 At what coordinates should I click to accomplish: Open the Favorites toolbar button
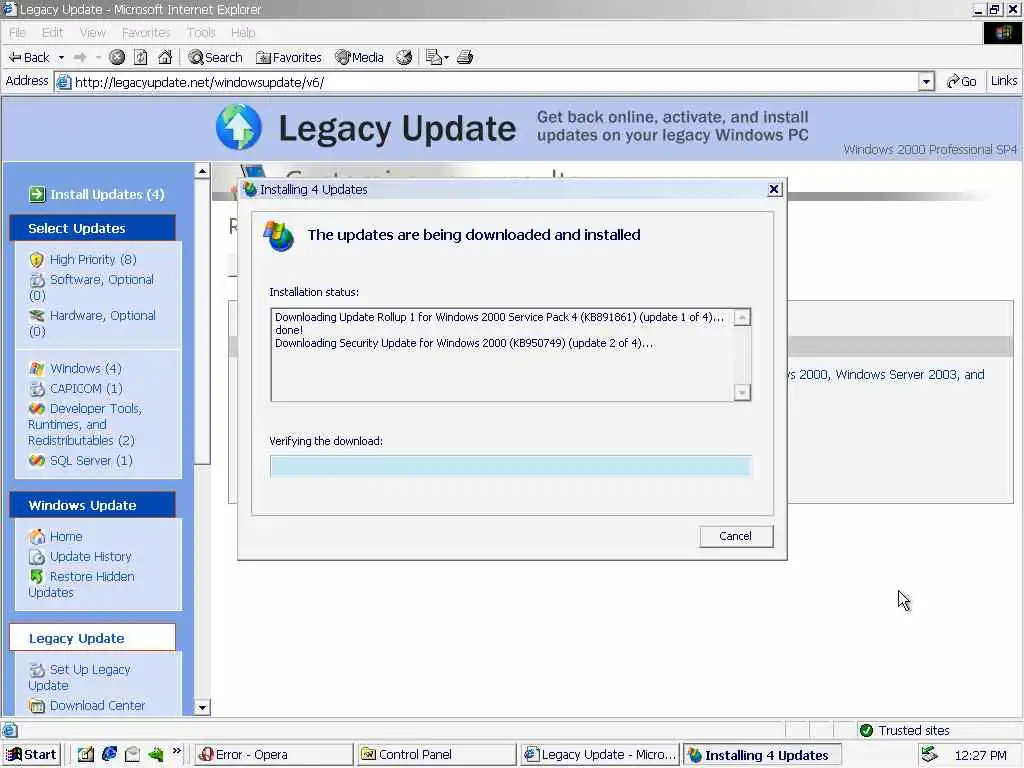[289, 57]
